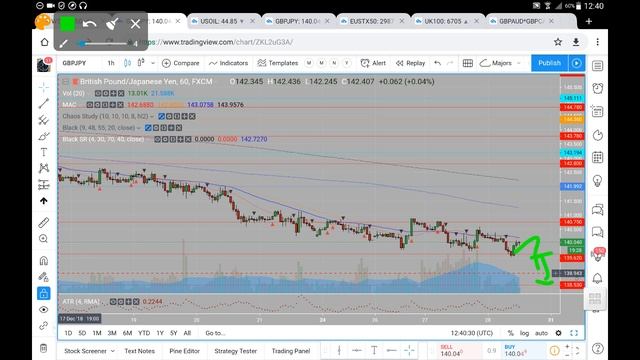Open chart style dropdown arrow
Screen dimensions: 640x360
pos(153,63)
